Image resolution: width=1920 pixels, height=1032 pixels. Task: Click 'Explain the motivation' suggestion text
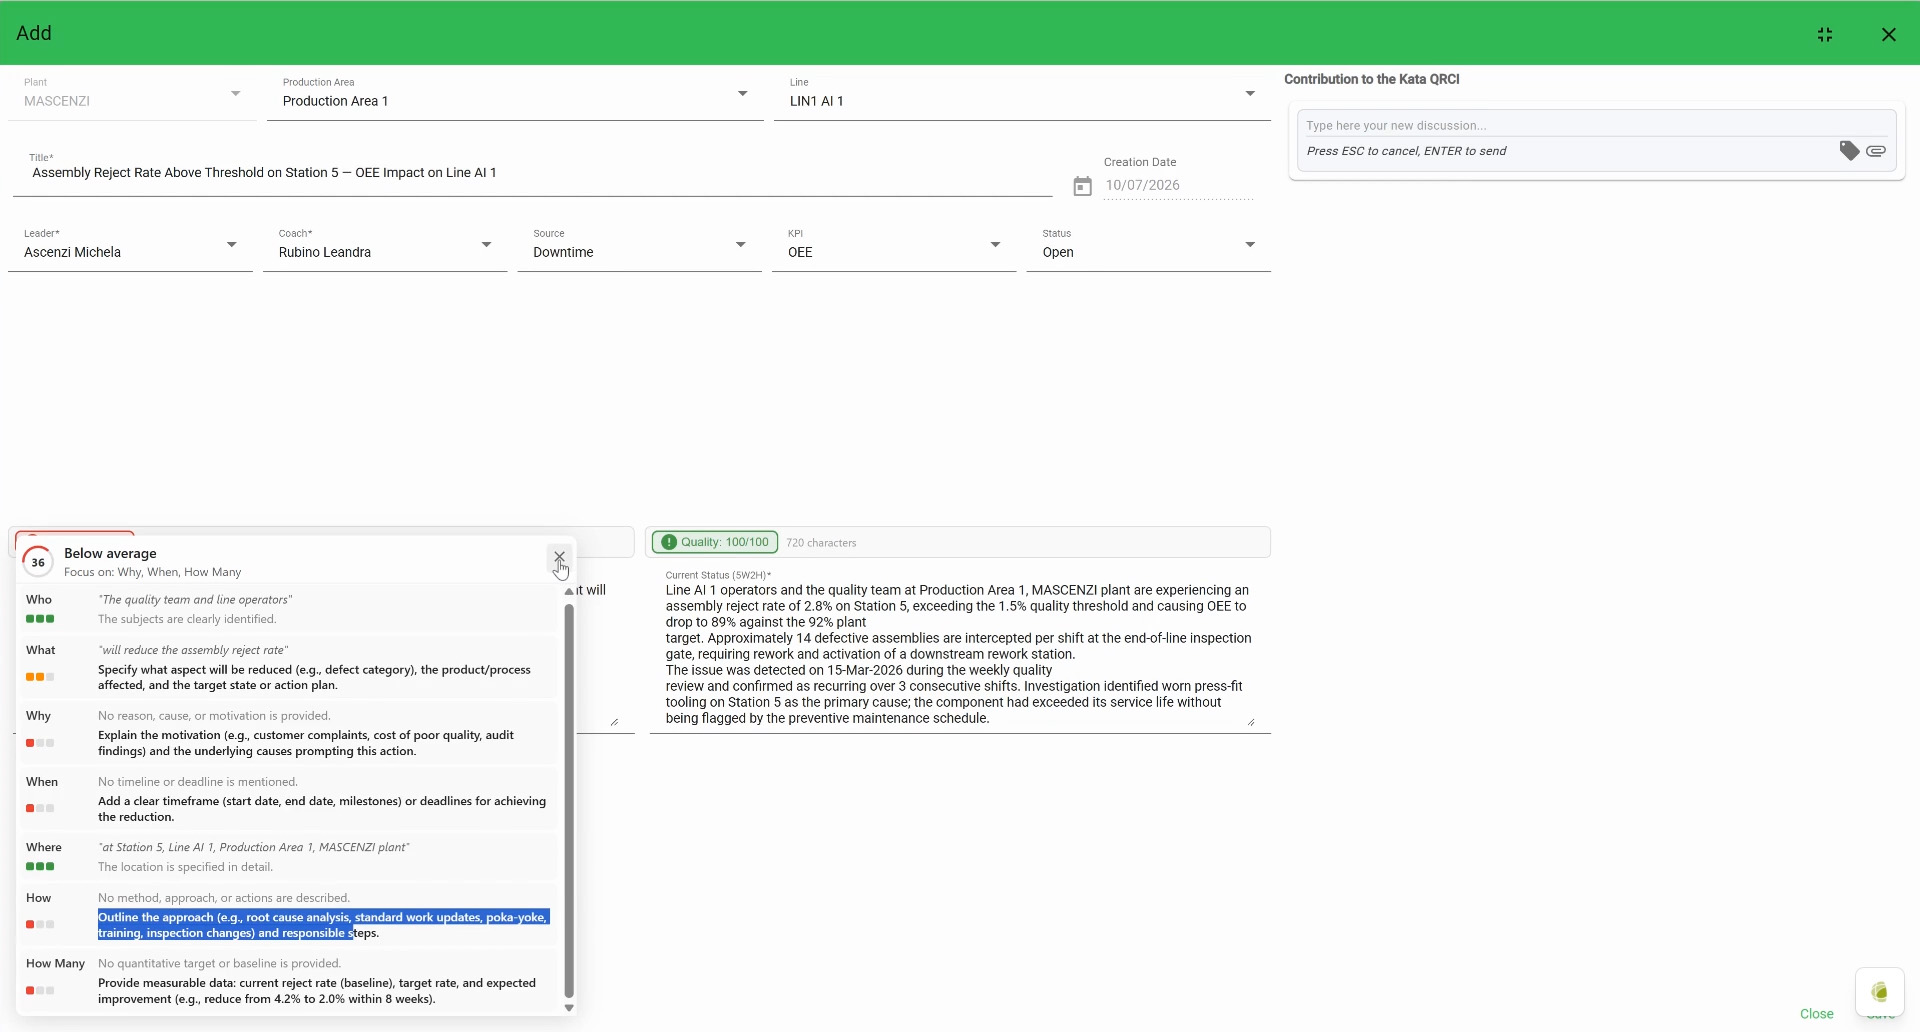306,743
